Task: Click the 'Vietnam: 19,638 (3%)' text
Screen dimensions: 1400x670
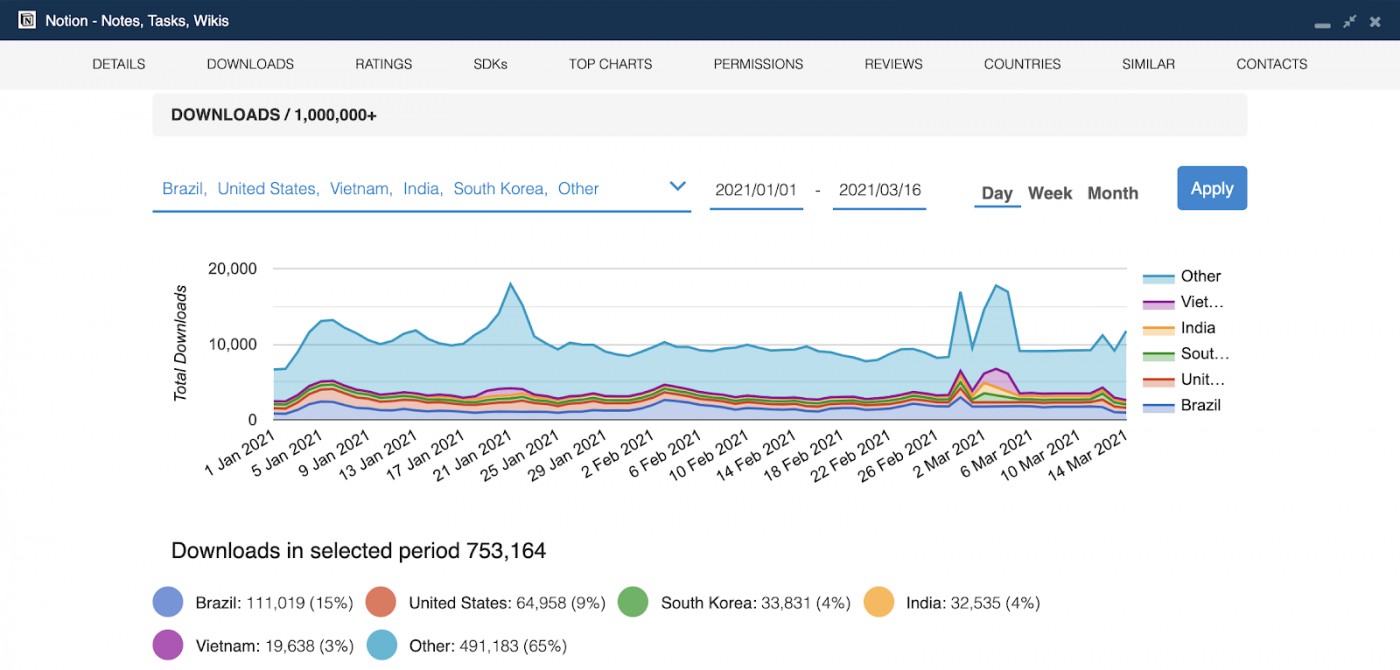Action: click(x=275, y=646)
